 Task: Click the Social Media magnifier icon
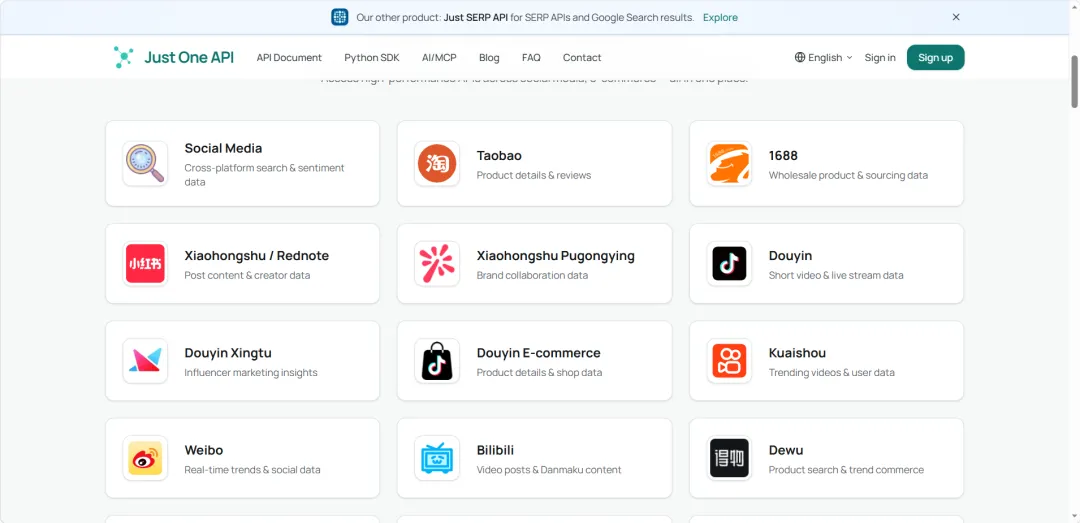[145, 163]
